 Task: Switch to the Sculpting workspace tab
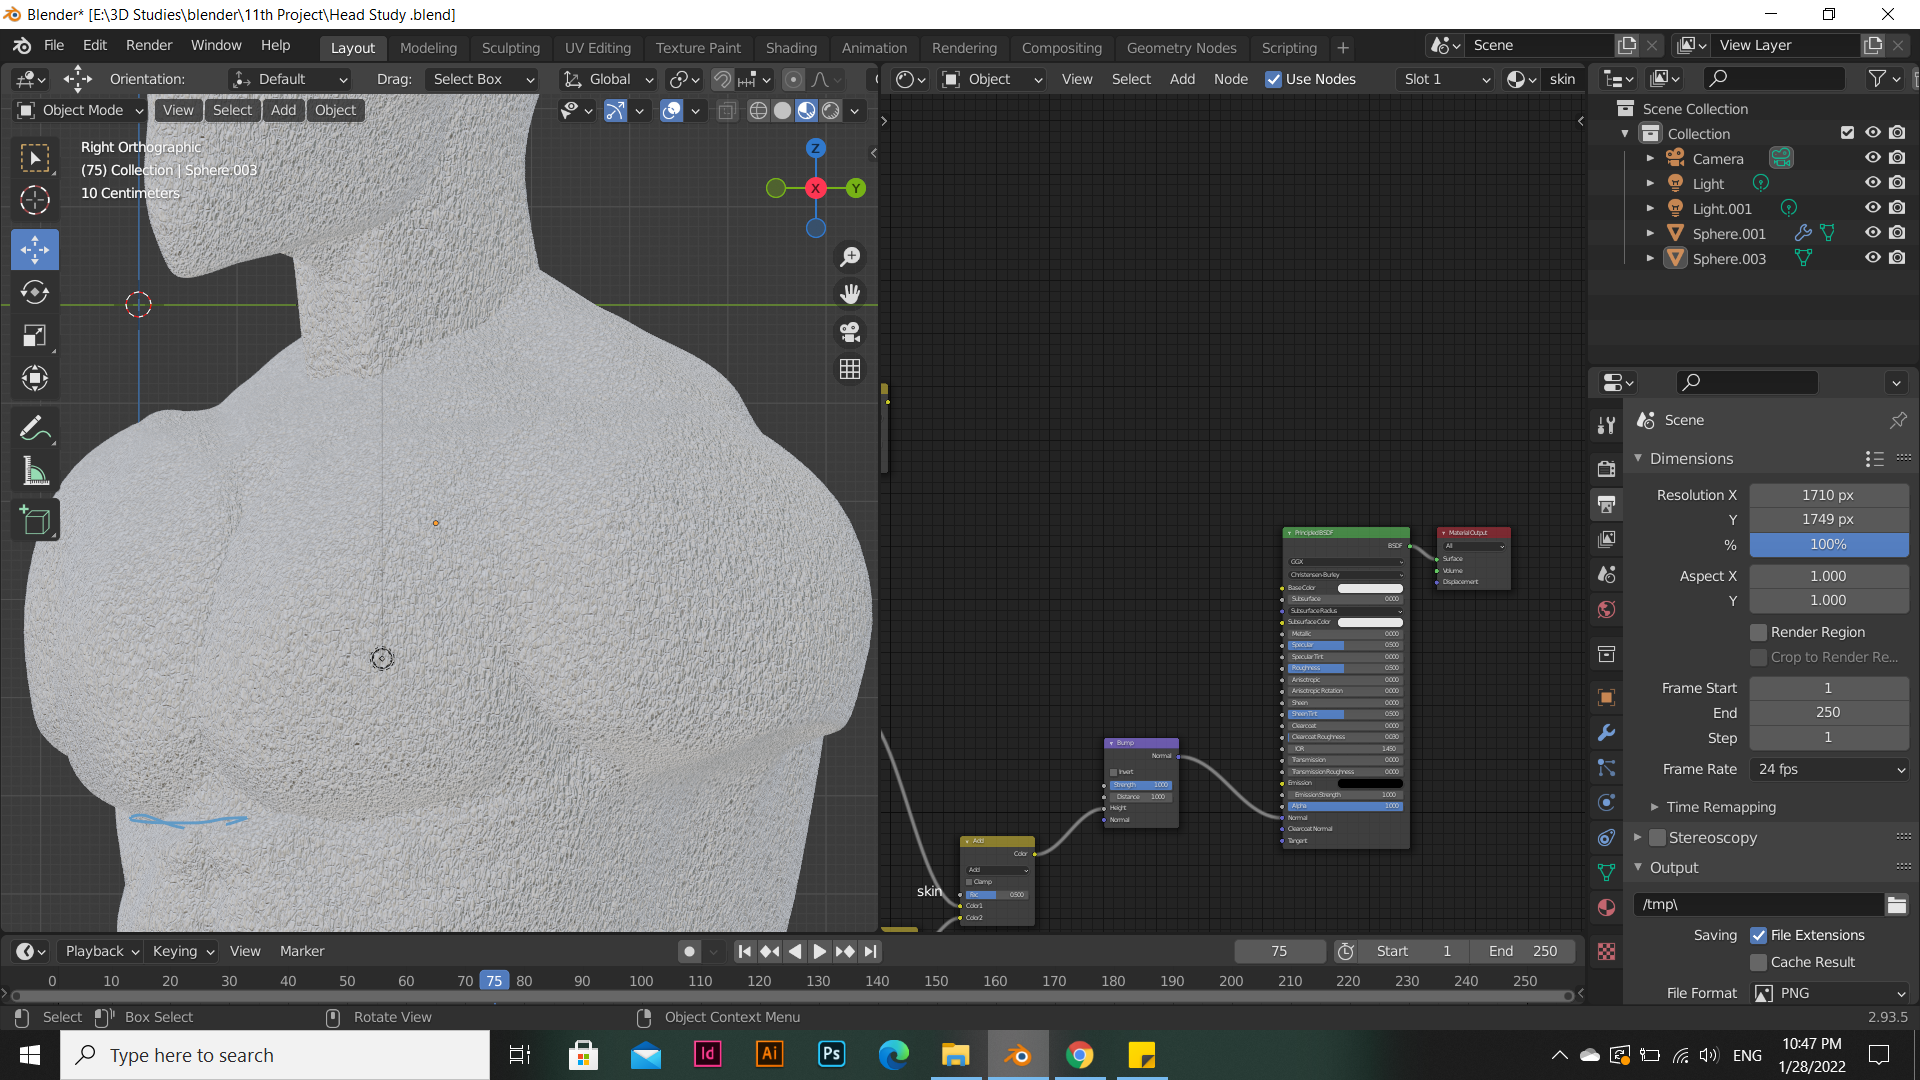(x=510, y=47)
